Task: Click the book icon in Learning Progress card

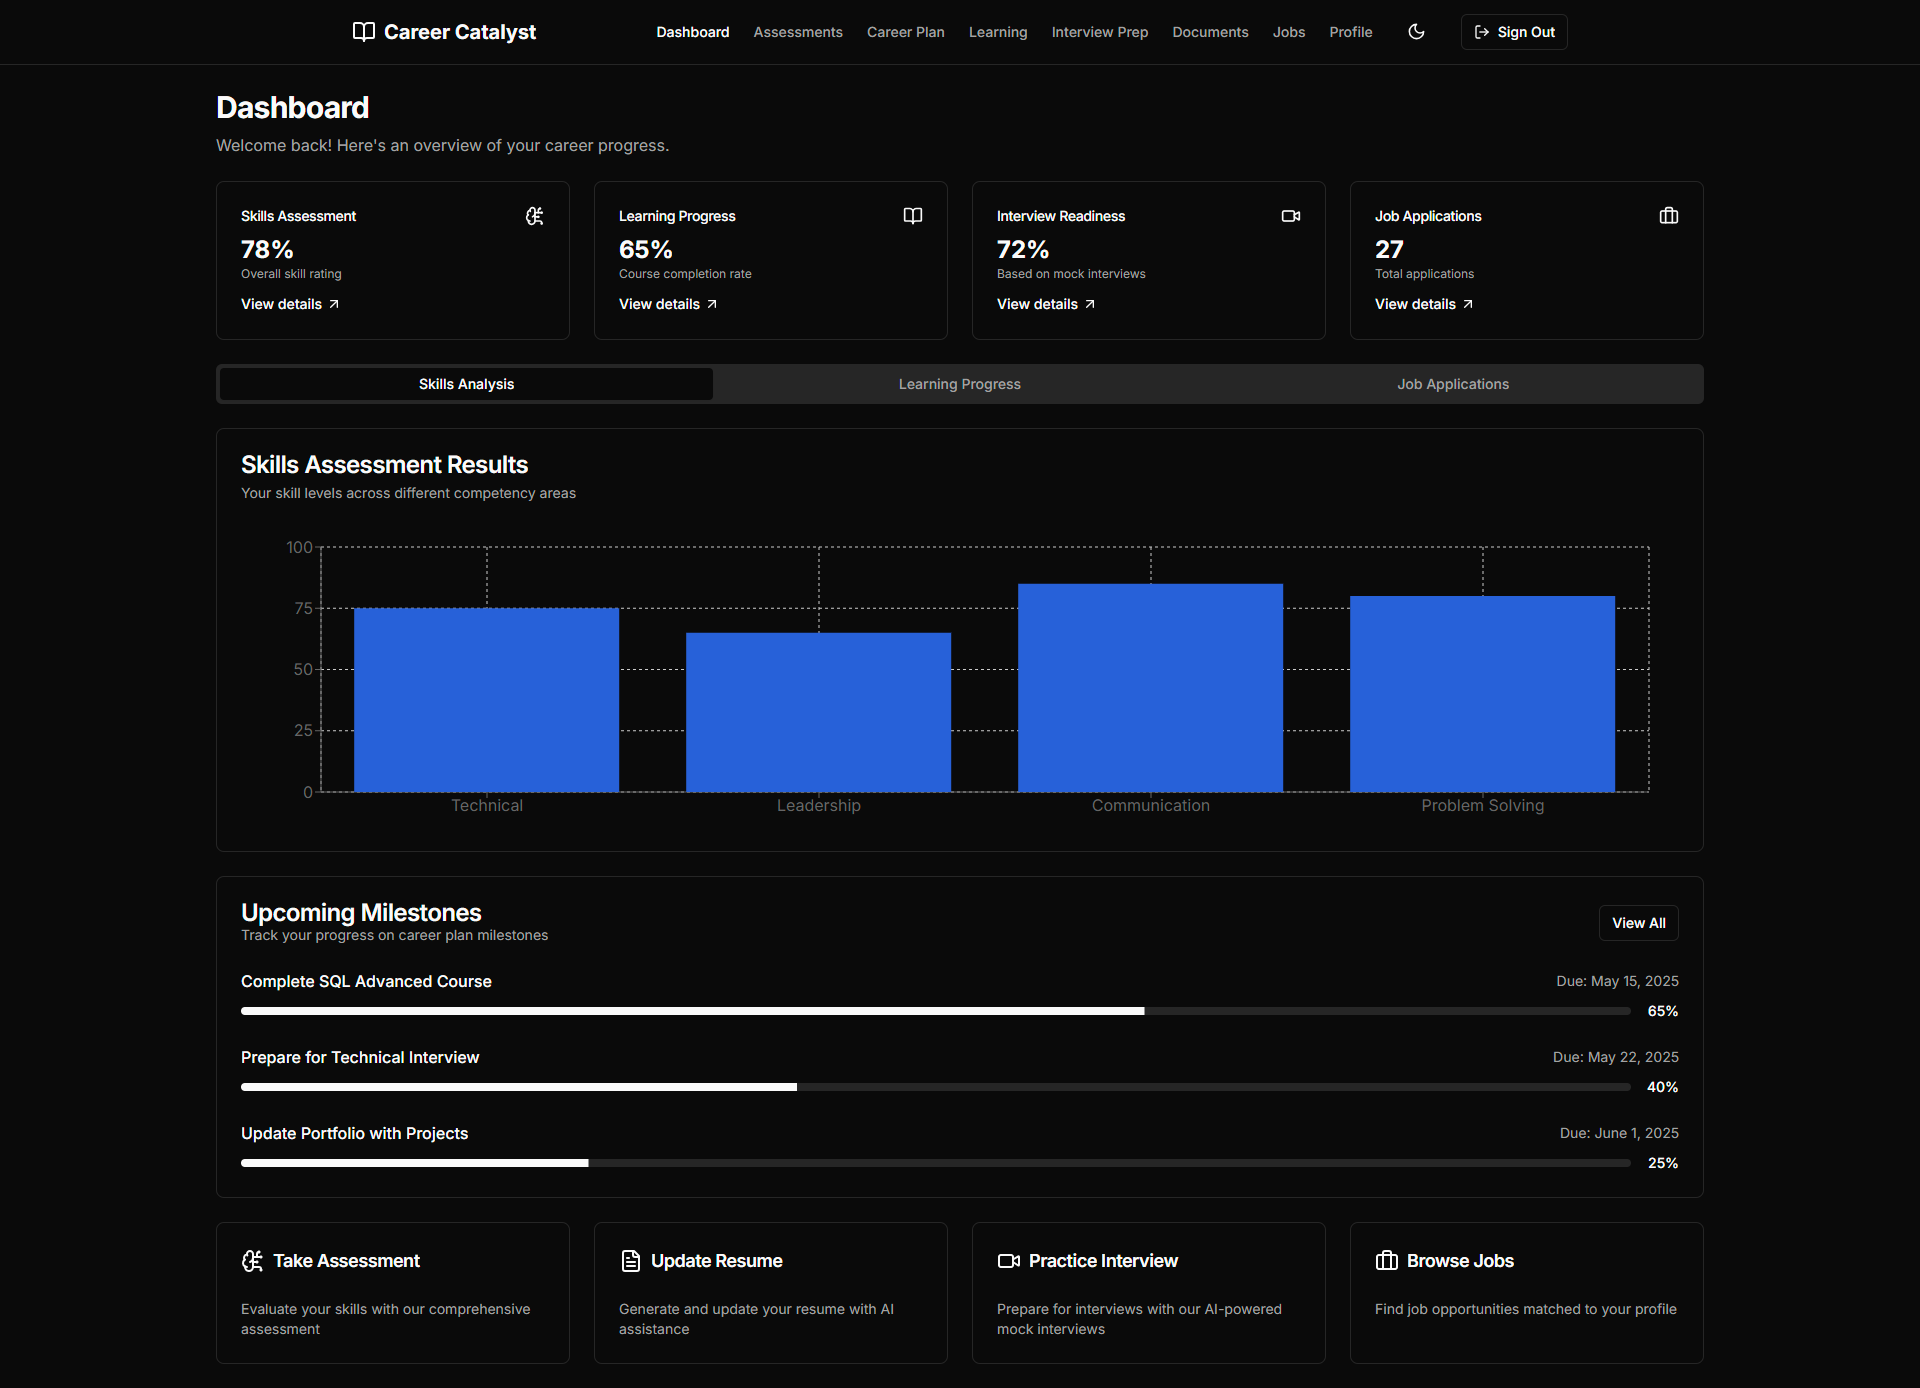Action: (913, 216)
